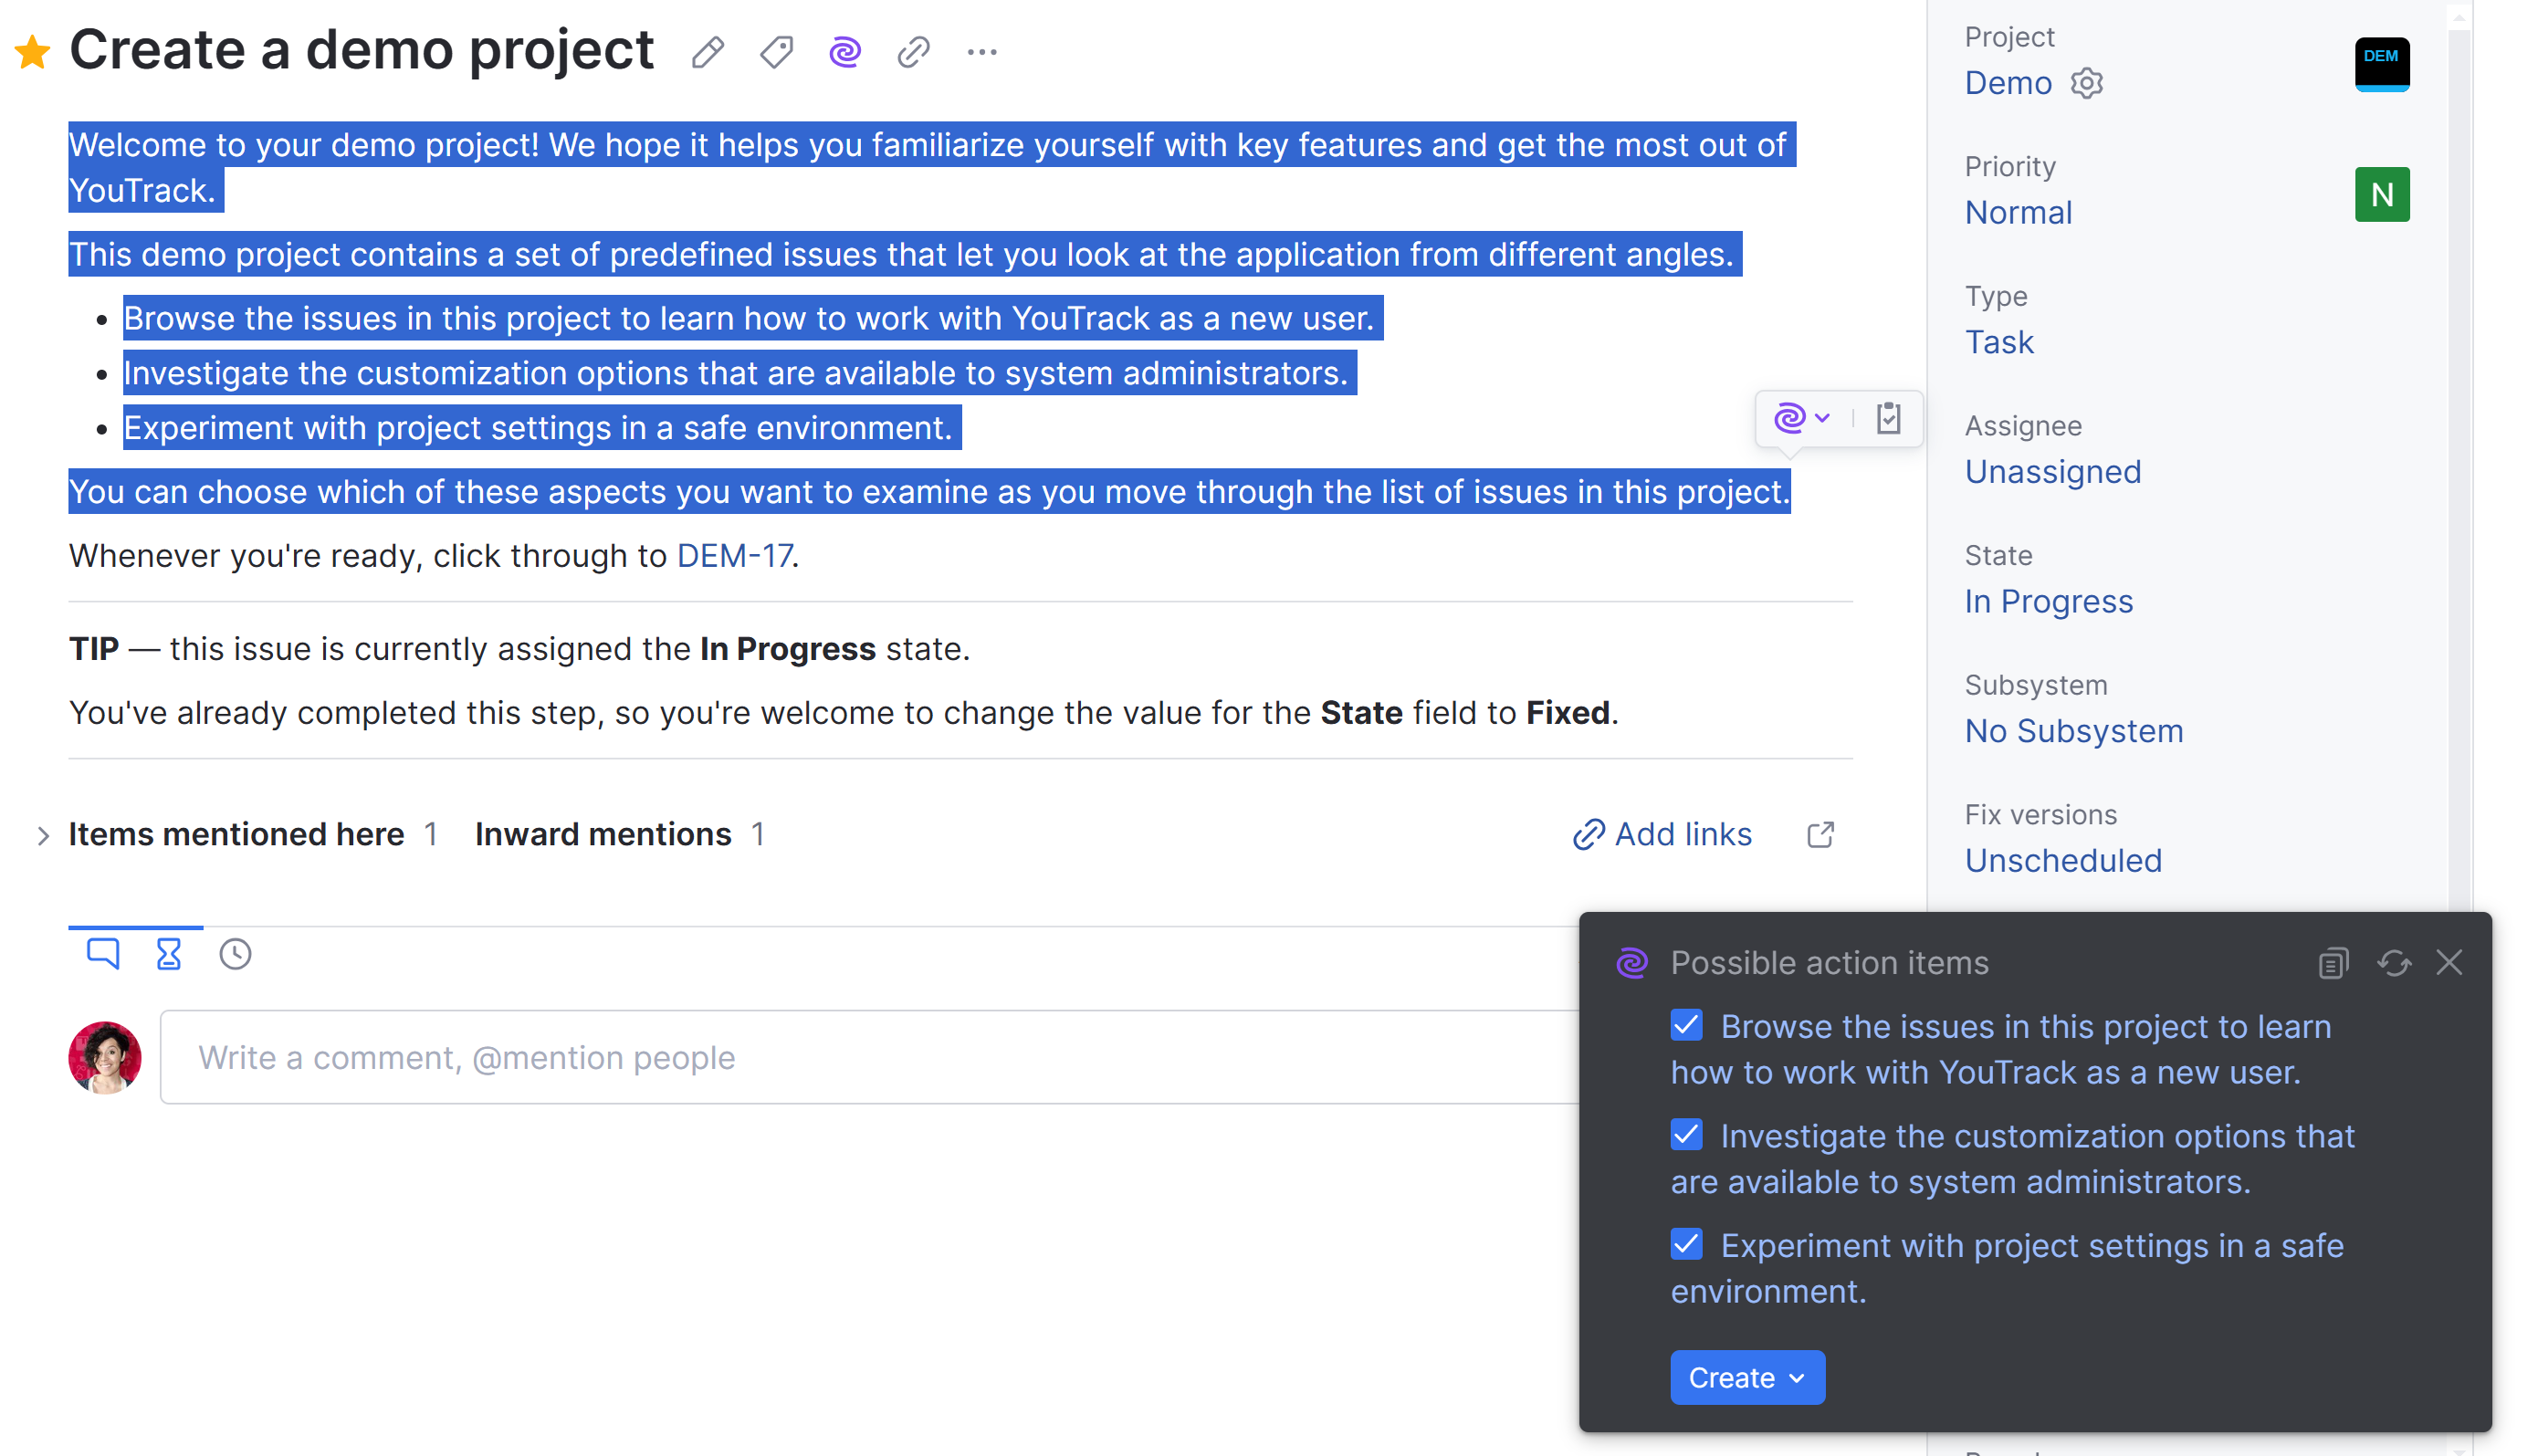Click the link icon in the title toolbar
The height and width of the screenshot is (1456, 2538).
point(913,52)
